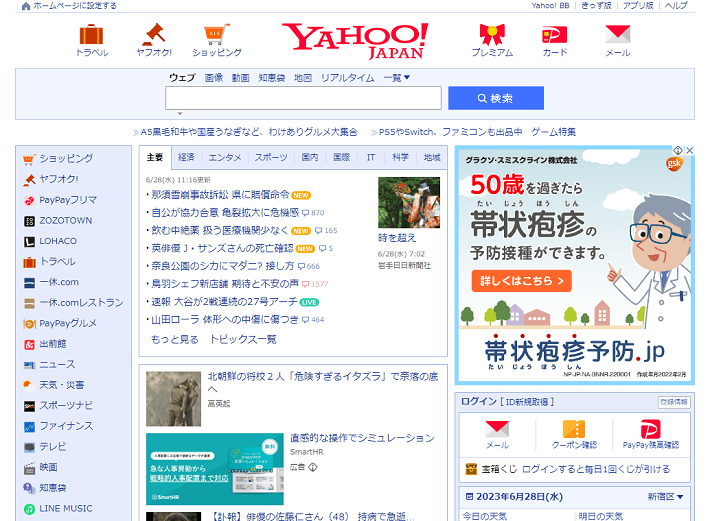Viewport: 710px width, 521px height.
Task: Open PayPayグルメ in the left sidebar
Action: 68,323
